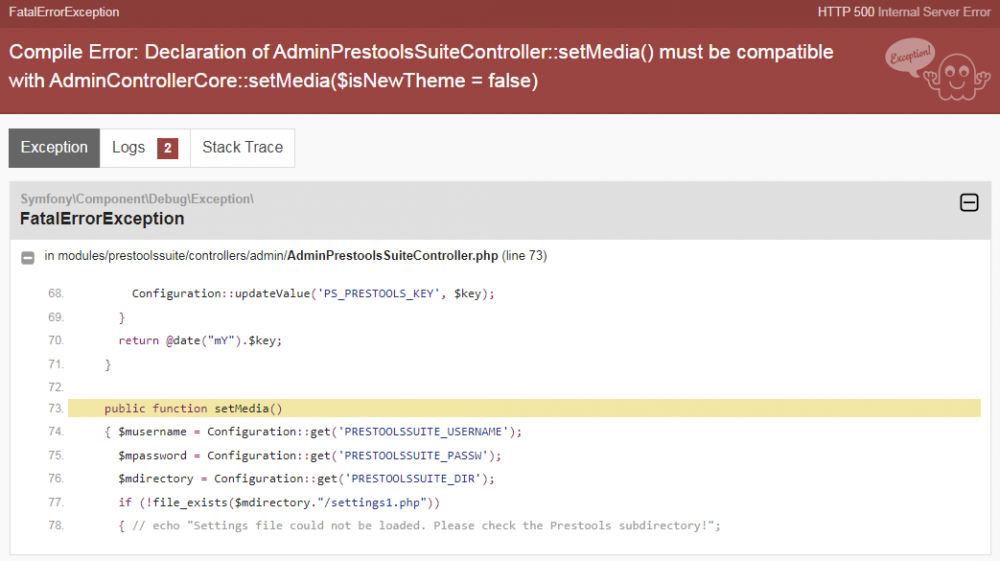The image size is (1000, 561).
Task: Click the HTTP 500 Internal Server Error label
Action: click(903, 12)
